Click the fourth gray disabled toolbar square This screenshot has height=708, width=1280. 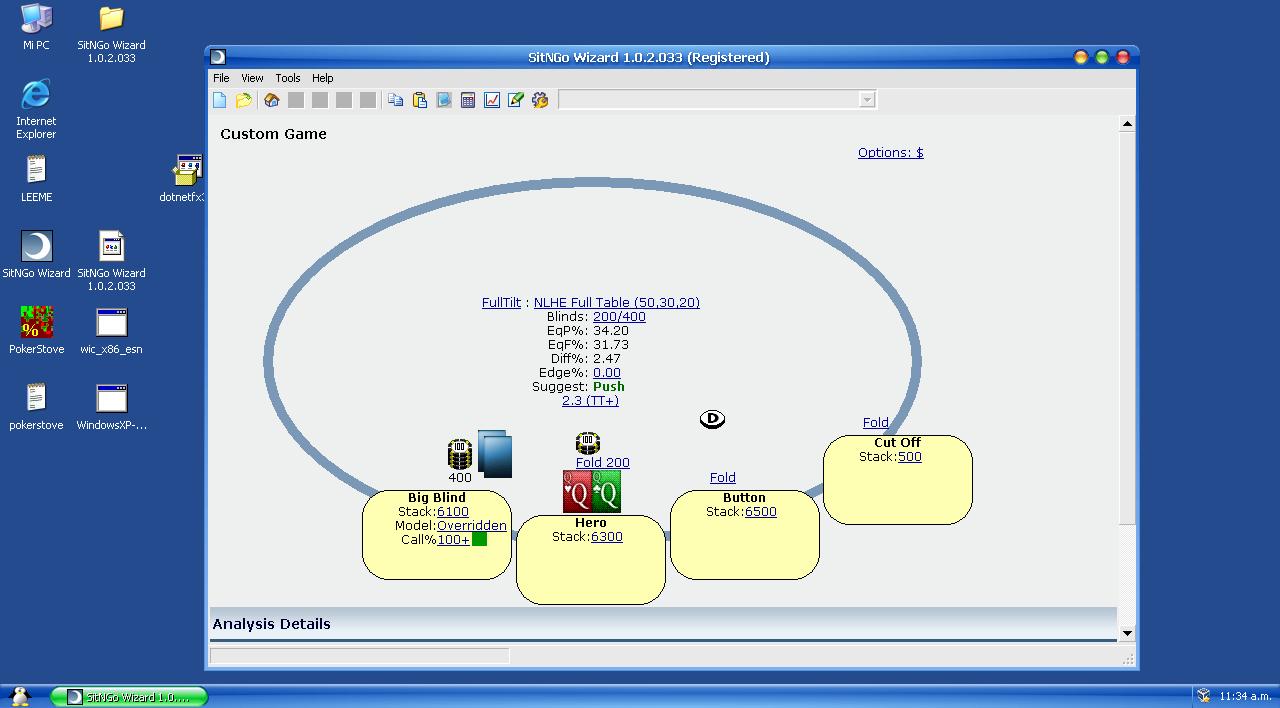point(368,100)
